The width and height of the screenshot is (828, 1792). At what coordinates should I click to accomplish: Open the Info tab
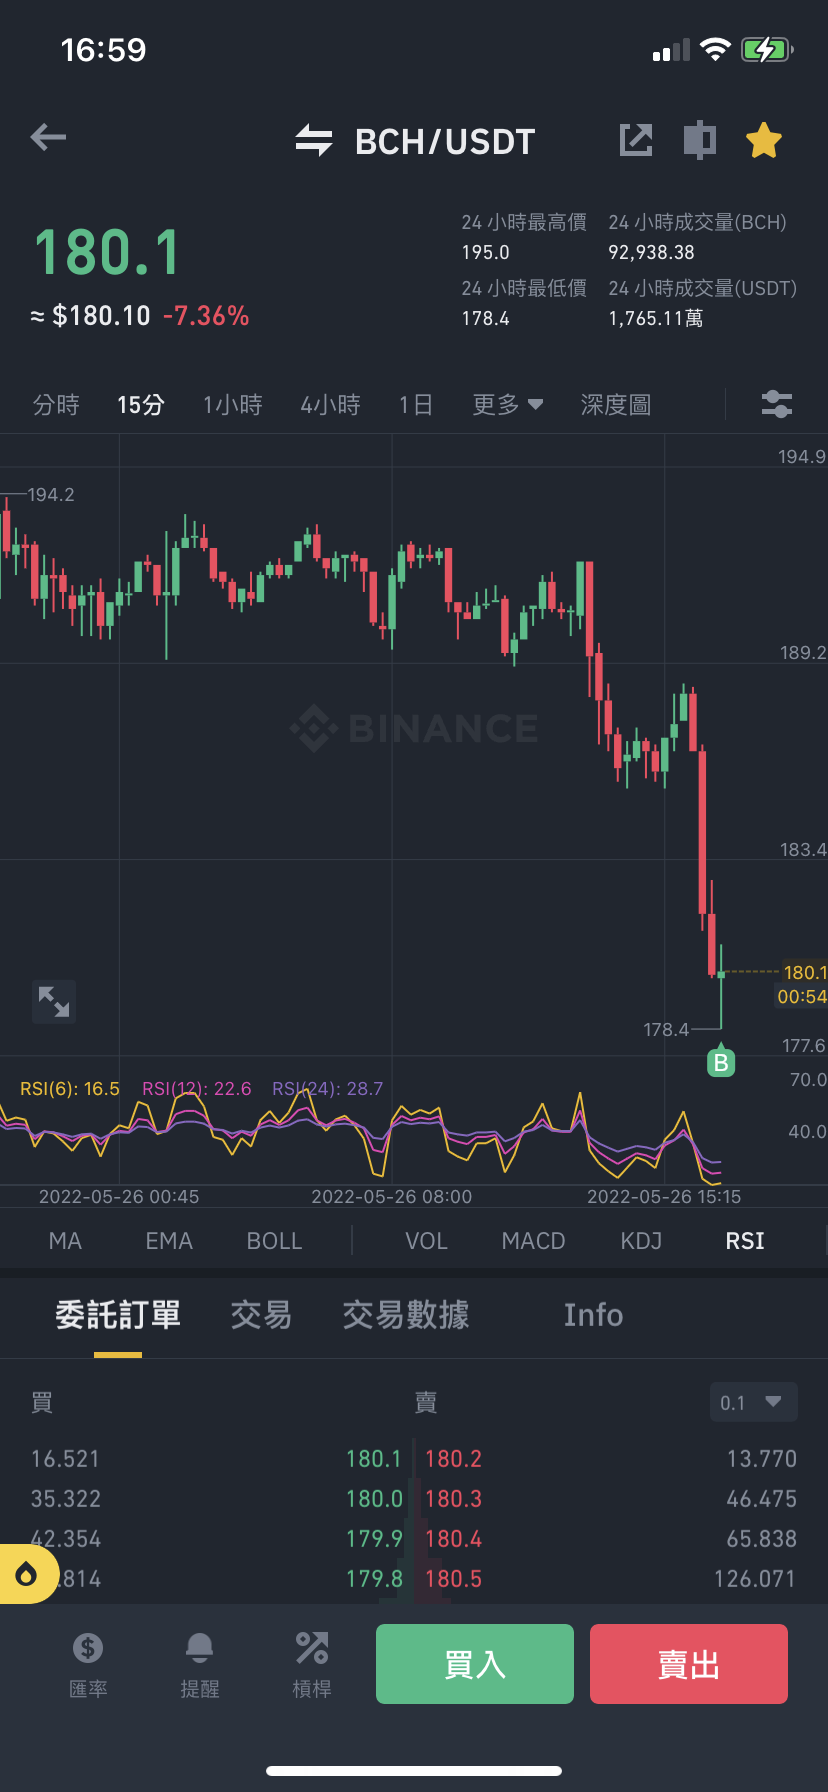(x=594, y=1315)
